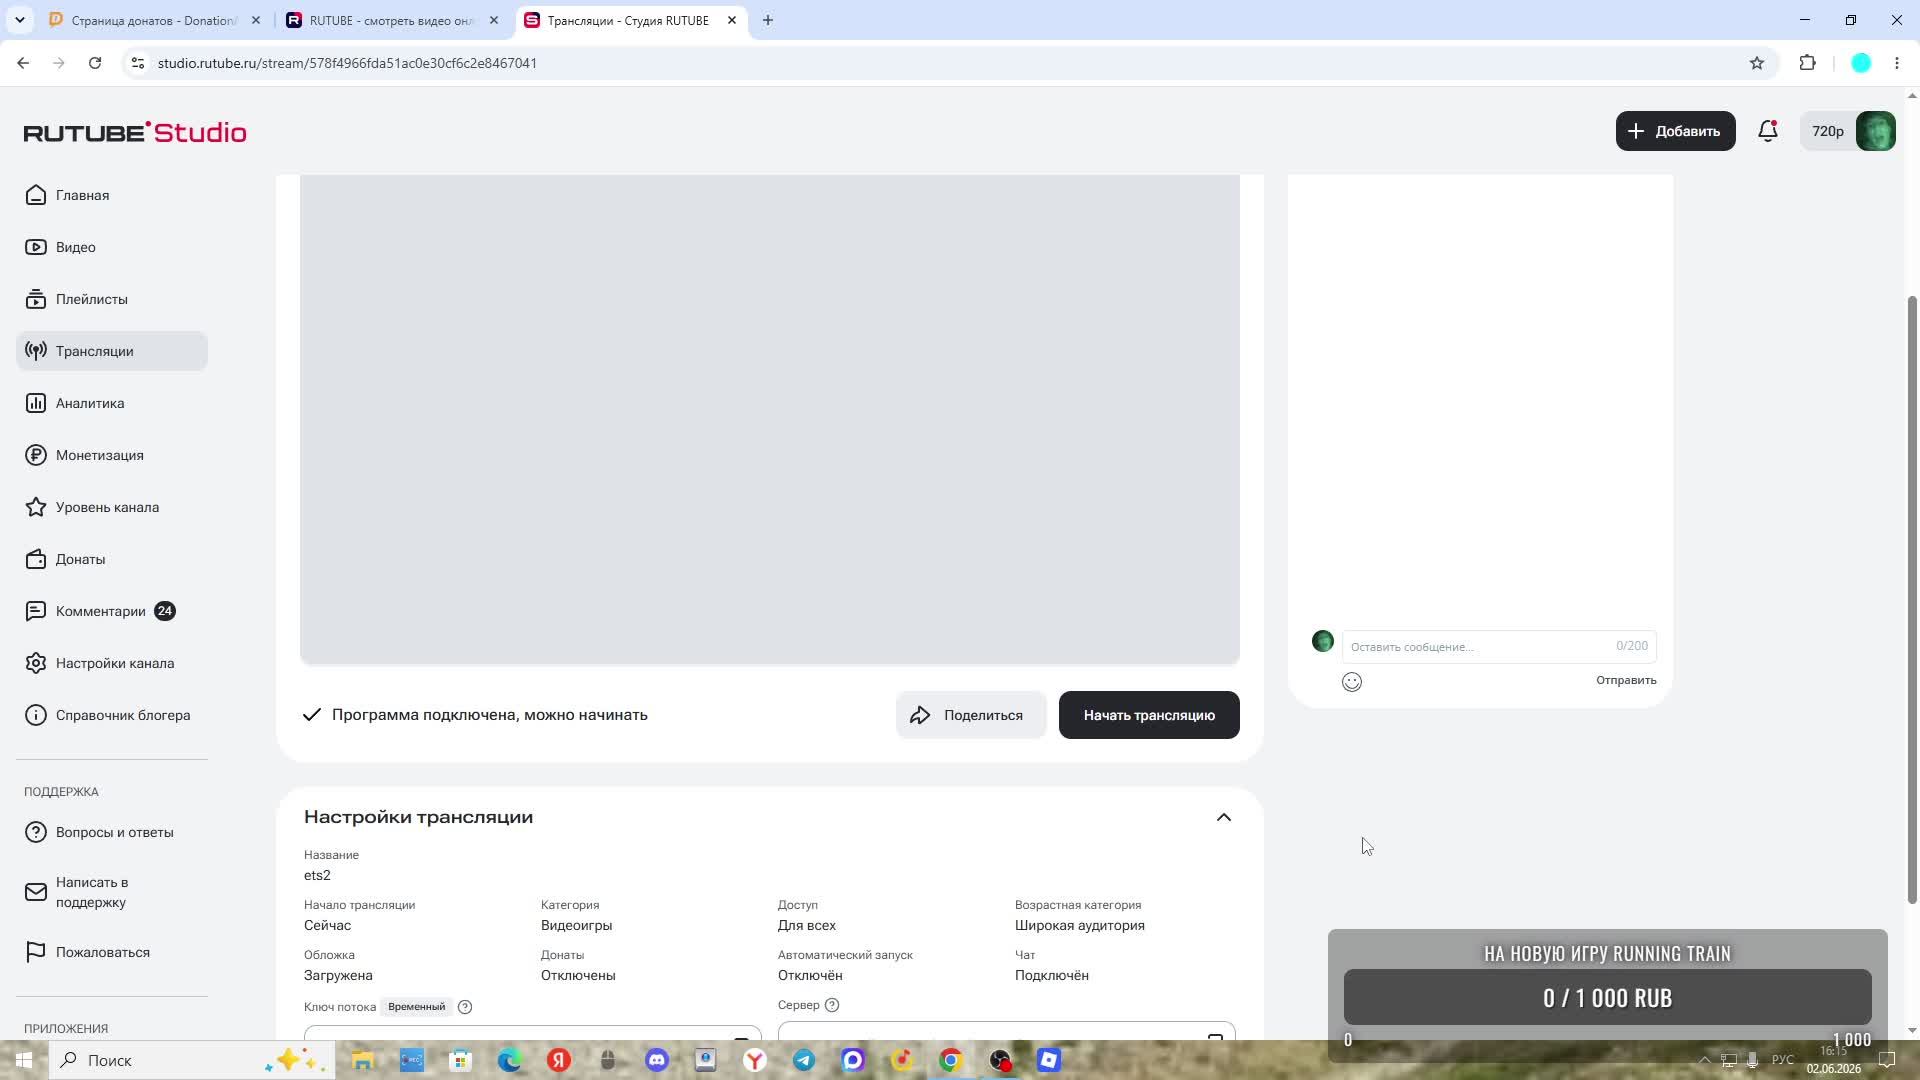Send the chat message with Отправить
Viewport: 1920px width, 1080px height.
1626,680
